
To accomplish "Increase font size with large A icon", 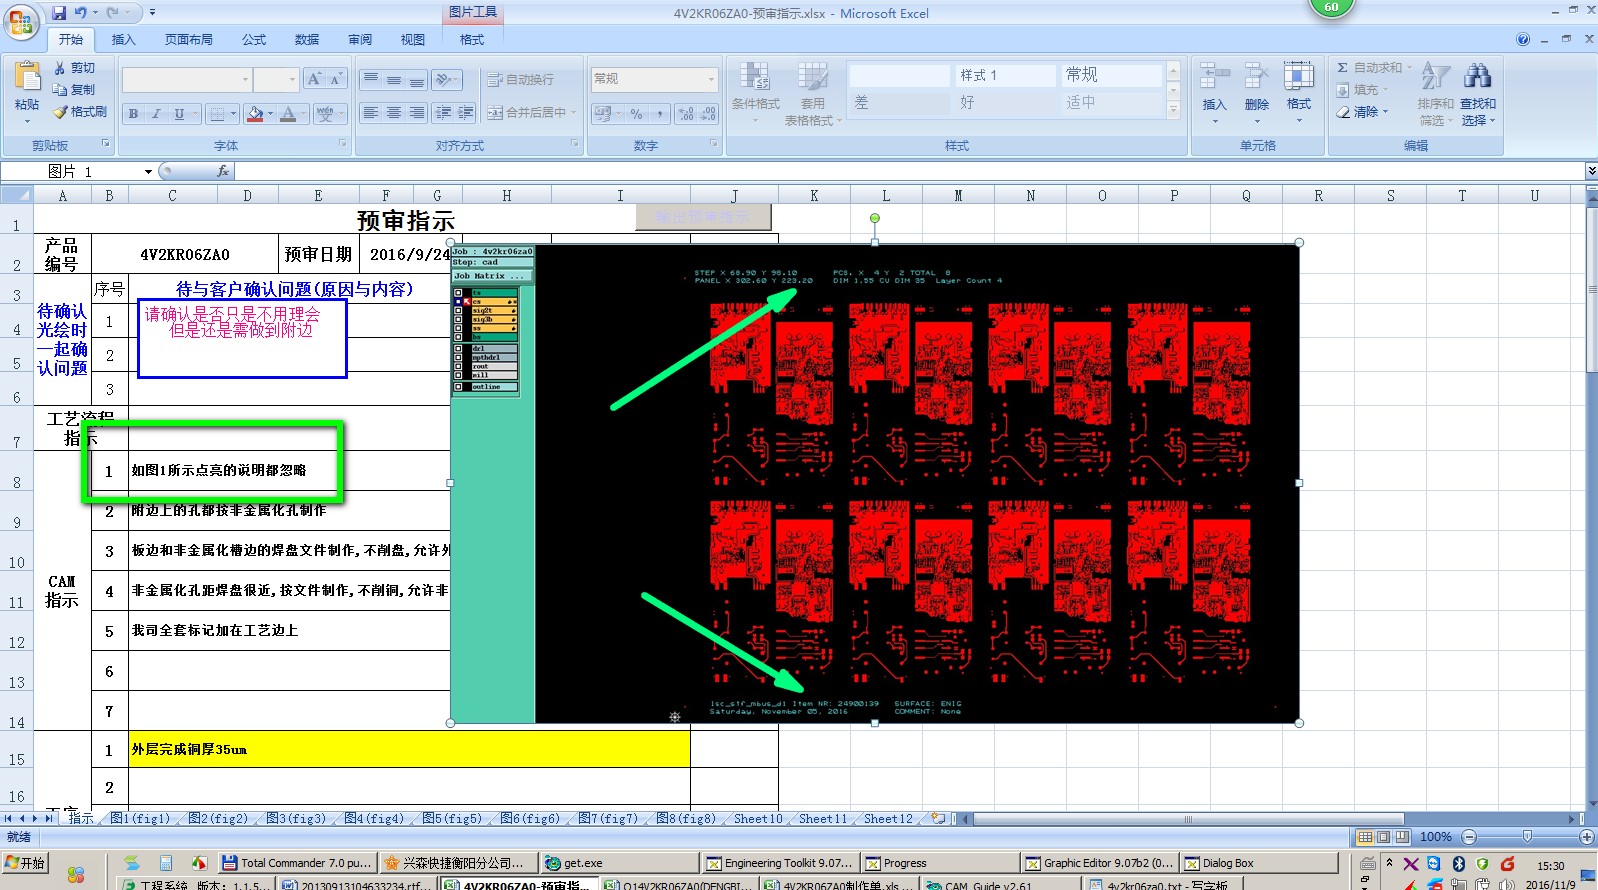I will (315, 79).
